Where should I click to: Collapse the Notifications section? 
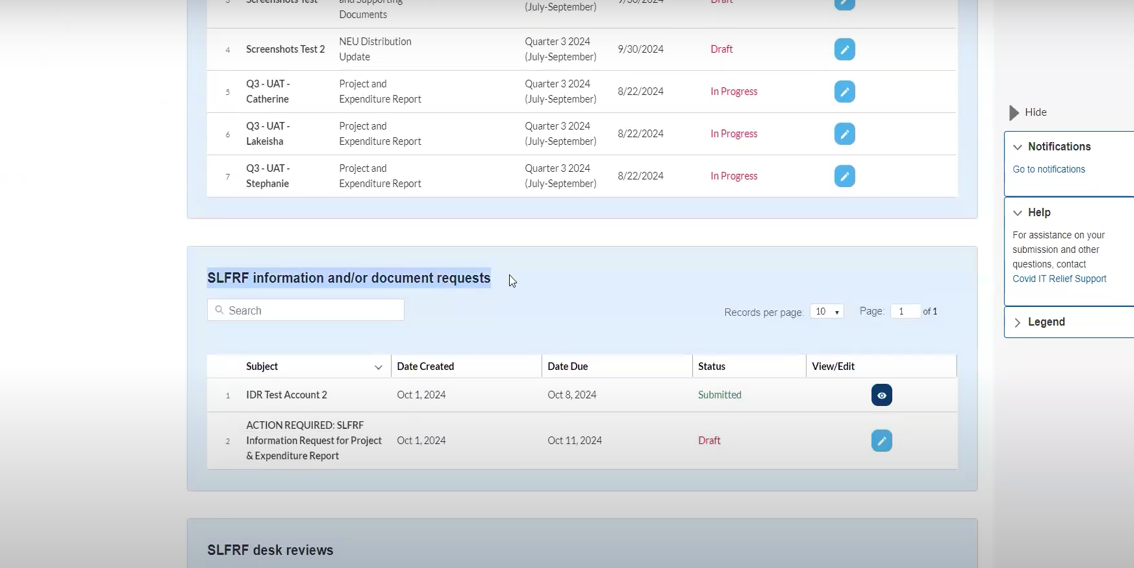[x=1018, y=147]
